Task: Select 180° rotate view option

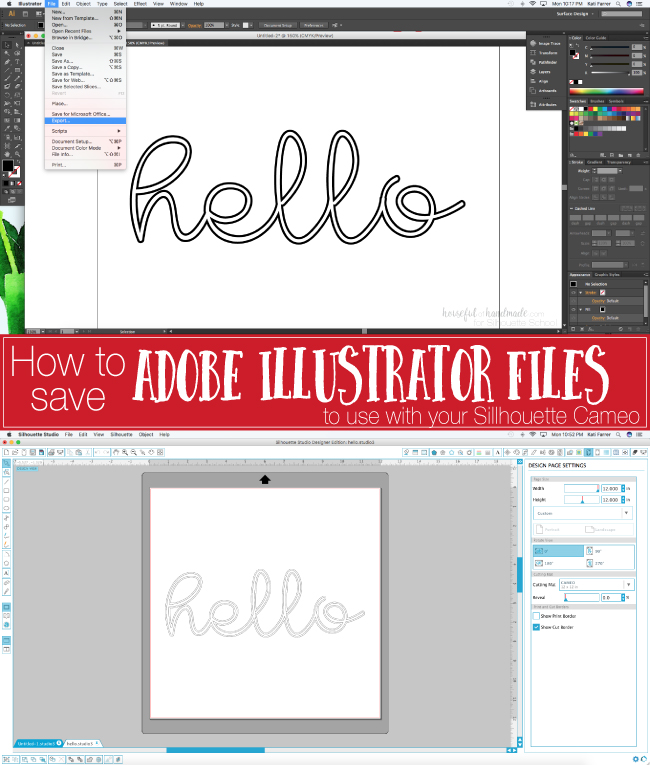Action: pos(558,563)
